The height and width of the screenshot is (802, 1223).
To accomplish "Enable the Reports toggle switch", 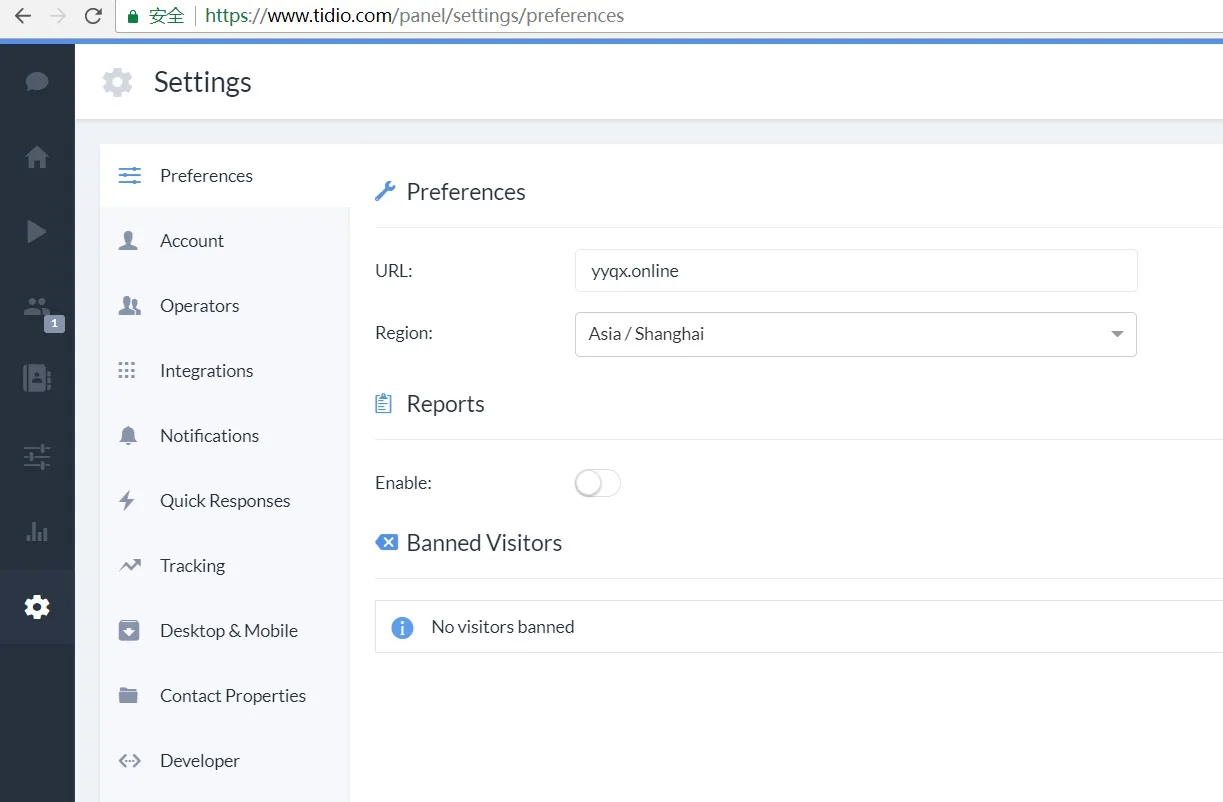I will pyautogui.click(x=597, y=484).
